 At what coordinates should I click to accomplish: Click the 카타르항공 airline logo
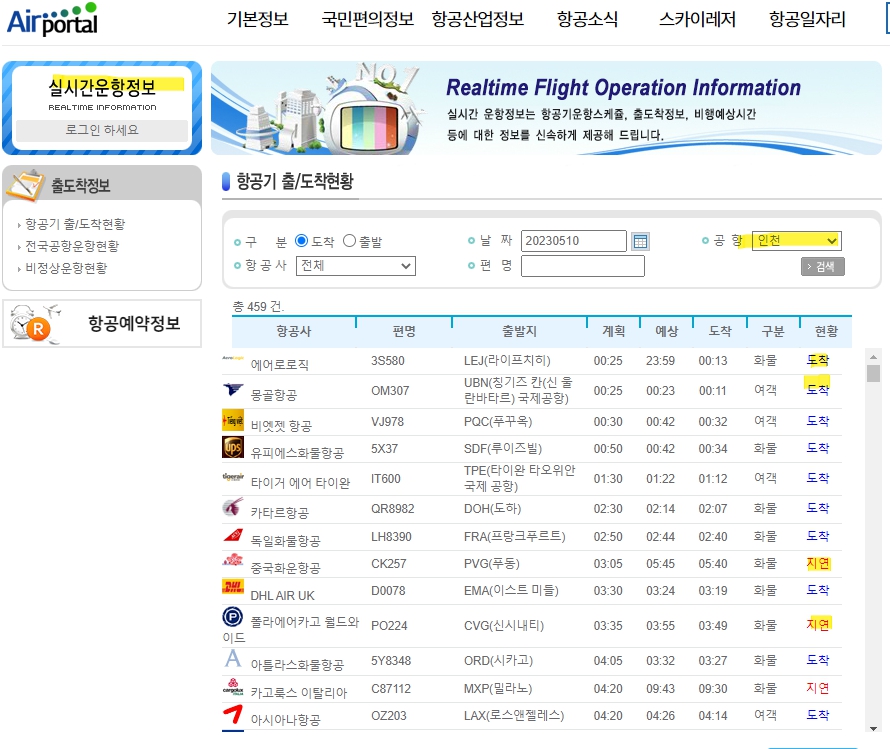(232, 510)
